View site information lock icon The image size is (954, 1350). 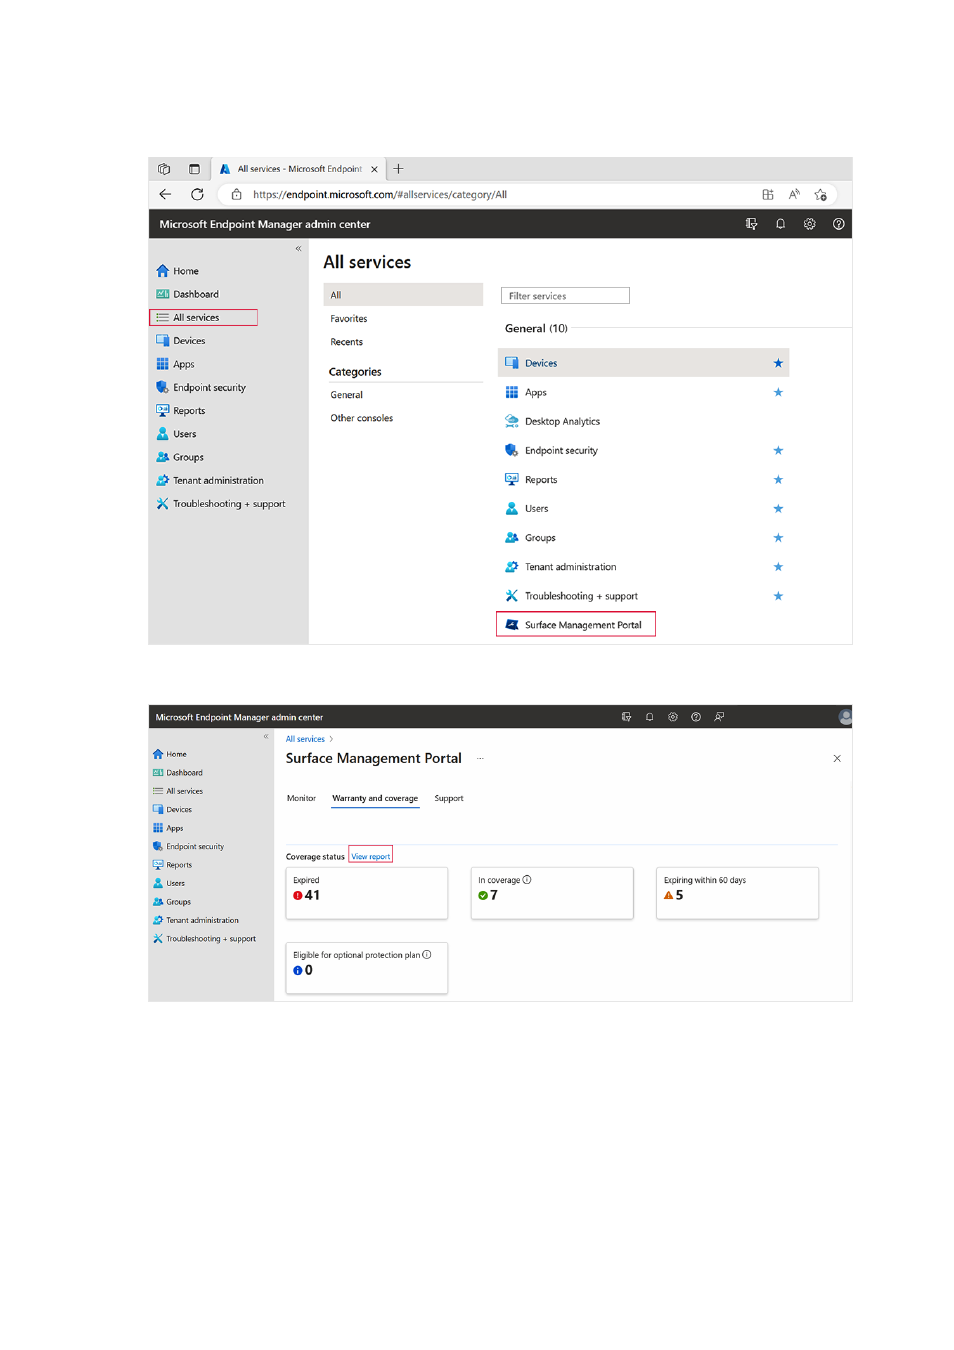click(x=236, y=195)
